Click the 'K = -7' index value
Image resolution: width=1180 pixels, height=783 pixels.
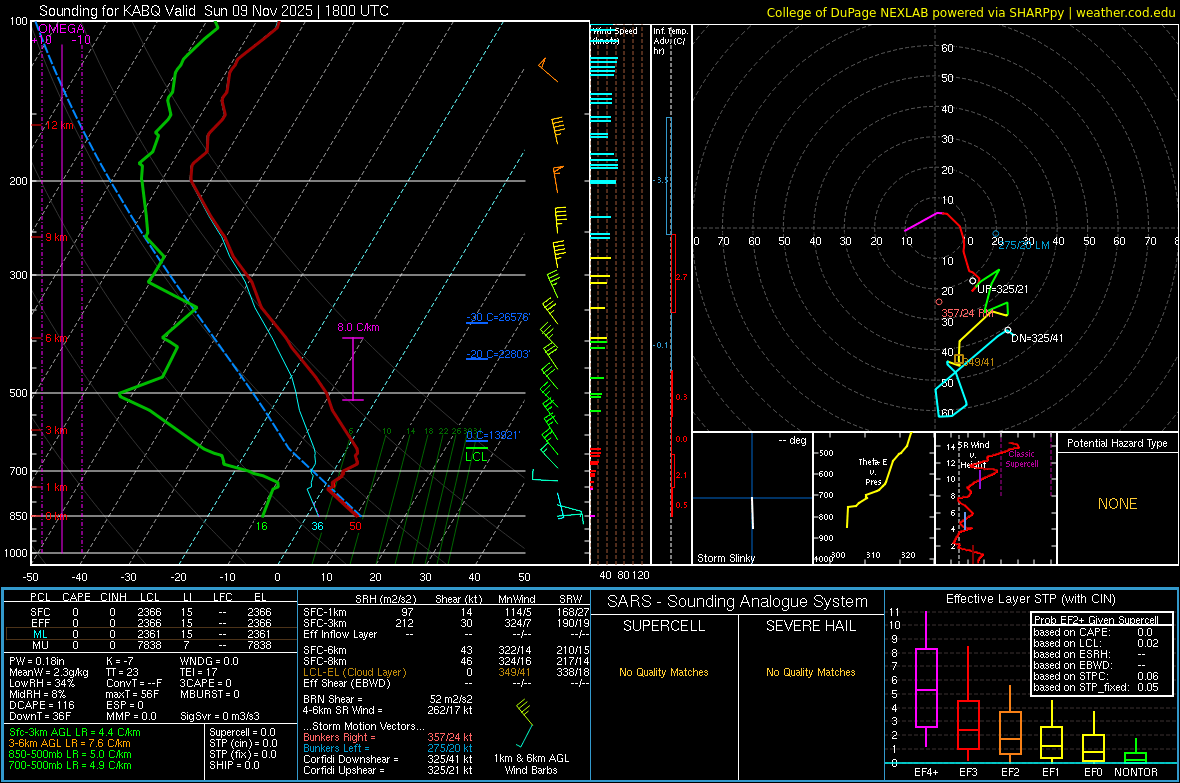pos(120,661)
